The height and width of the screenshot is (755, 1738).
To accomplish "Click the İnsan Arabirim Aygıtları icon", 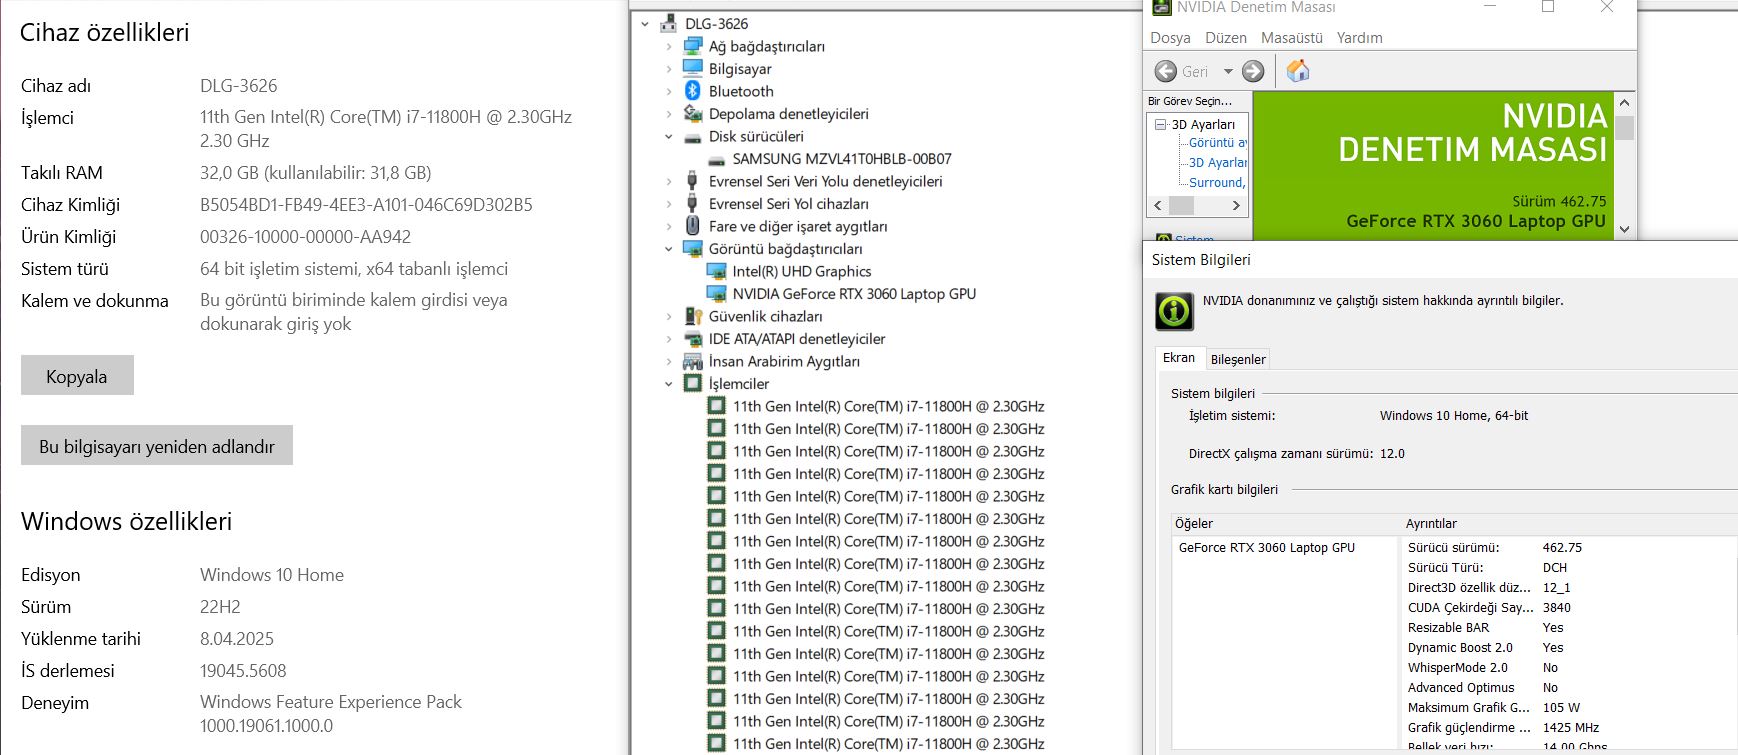I will click(693, 361).
